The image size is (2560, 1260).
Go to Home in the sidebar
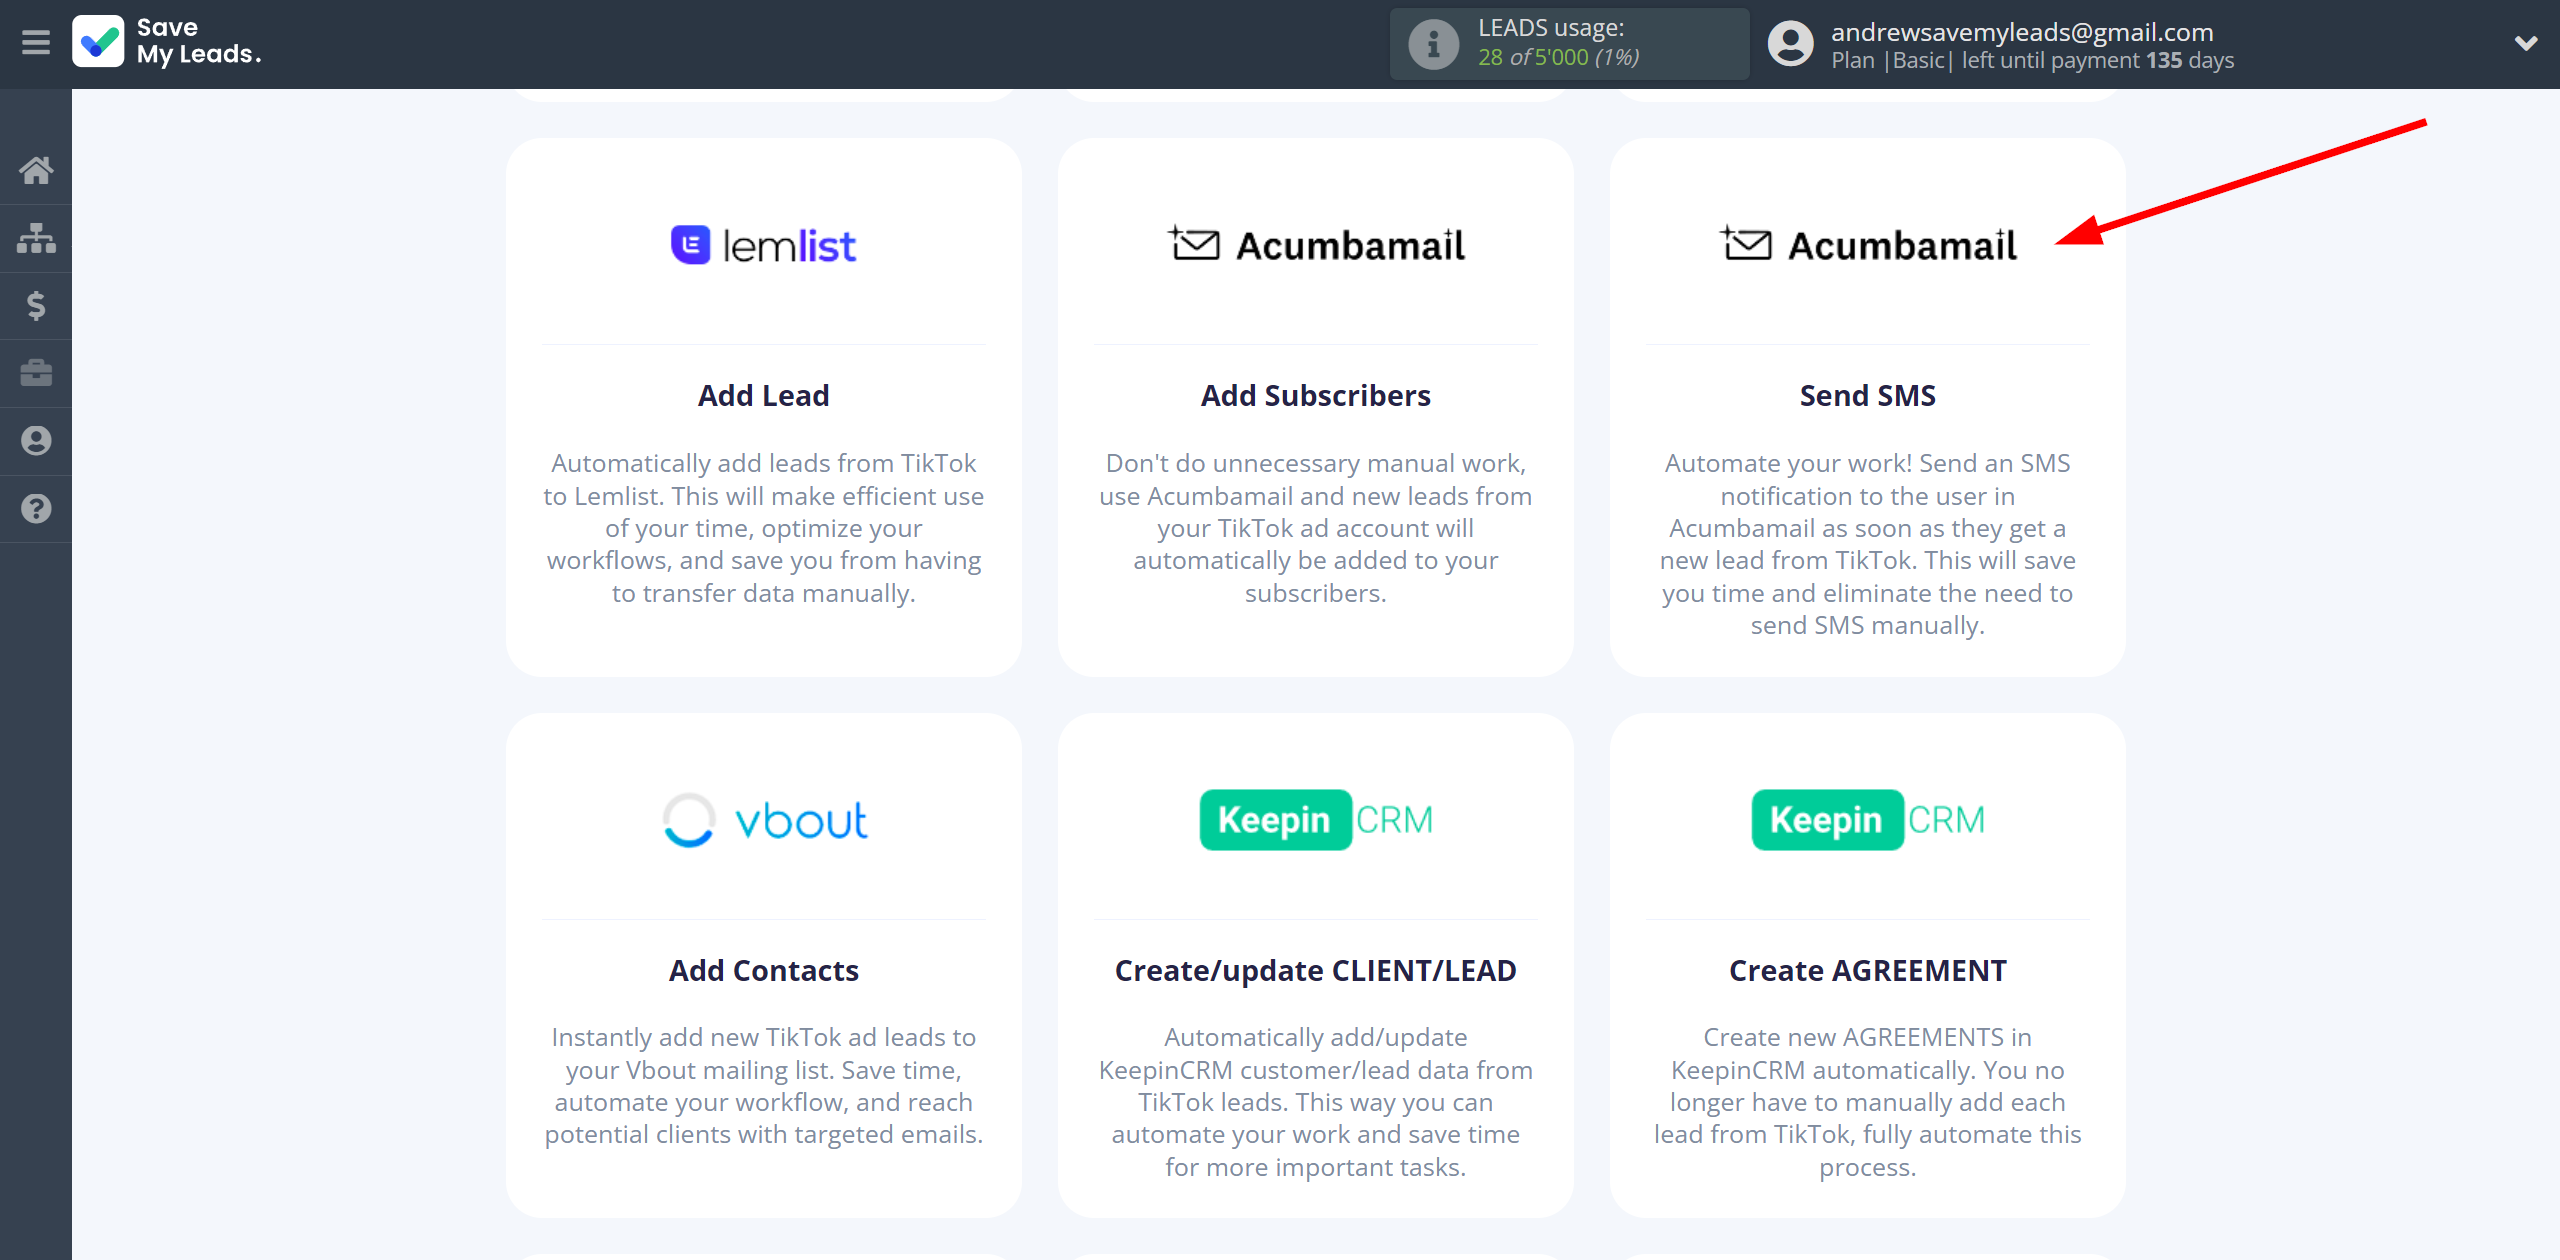coord(36,170)
